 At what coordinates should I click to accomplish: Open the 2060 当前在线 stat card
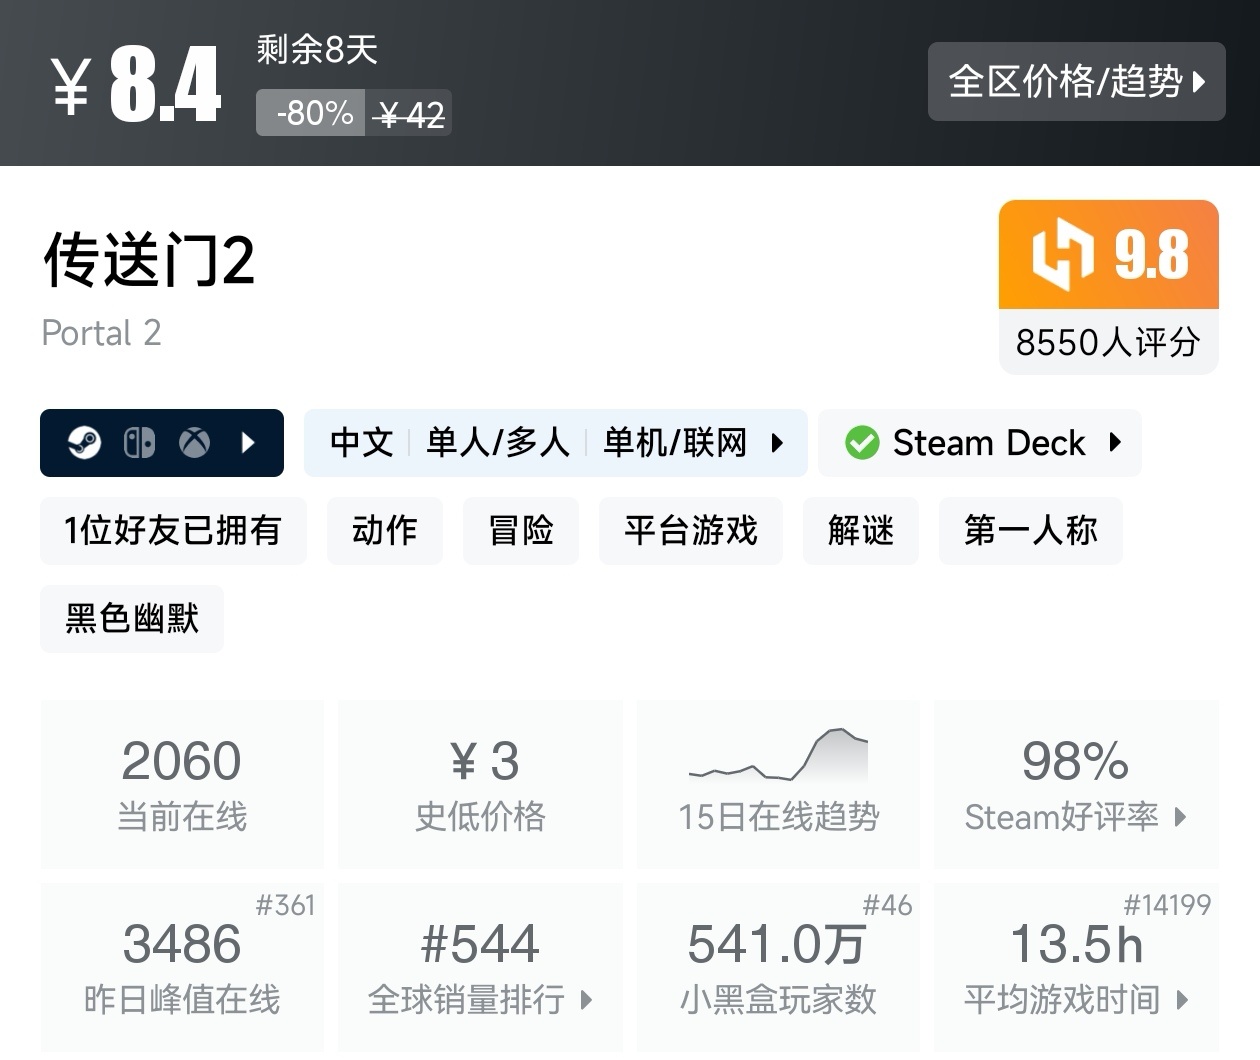(x=182, y=784)
